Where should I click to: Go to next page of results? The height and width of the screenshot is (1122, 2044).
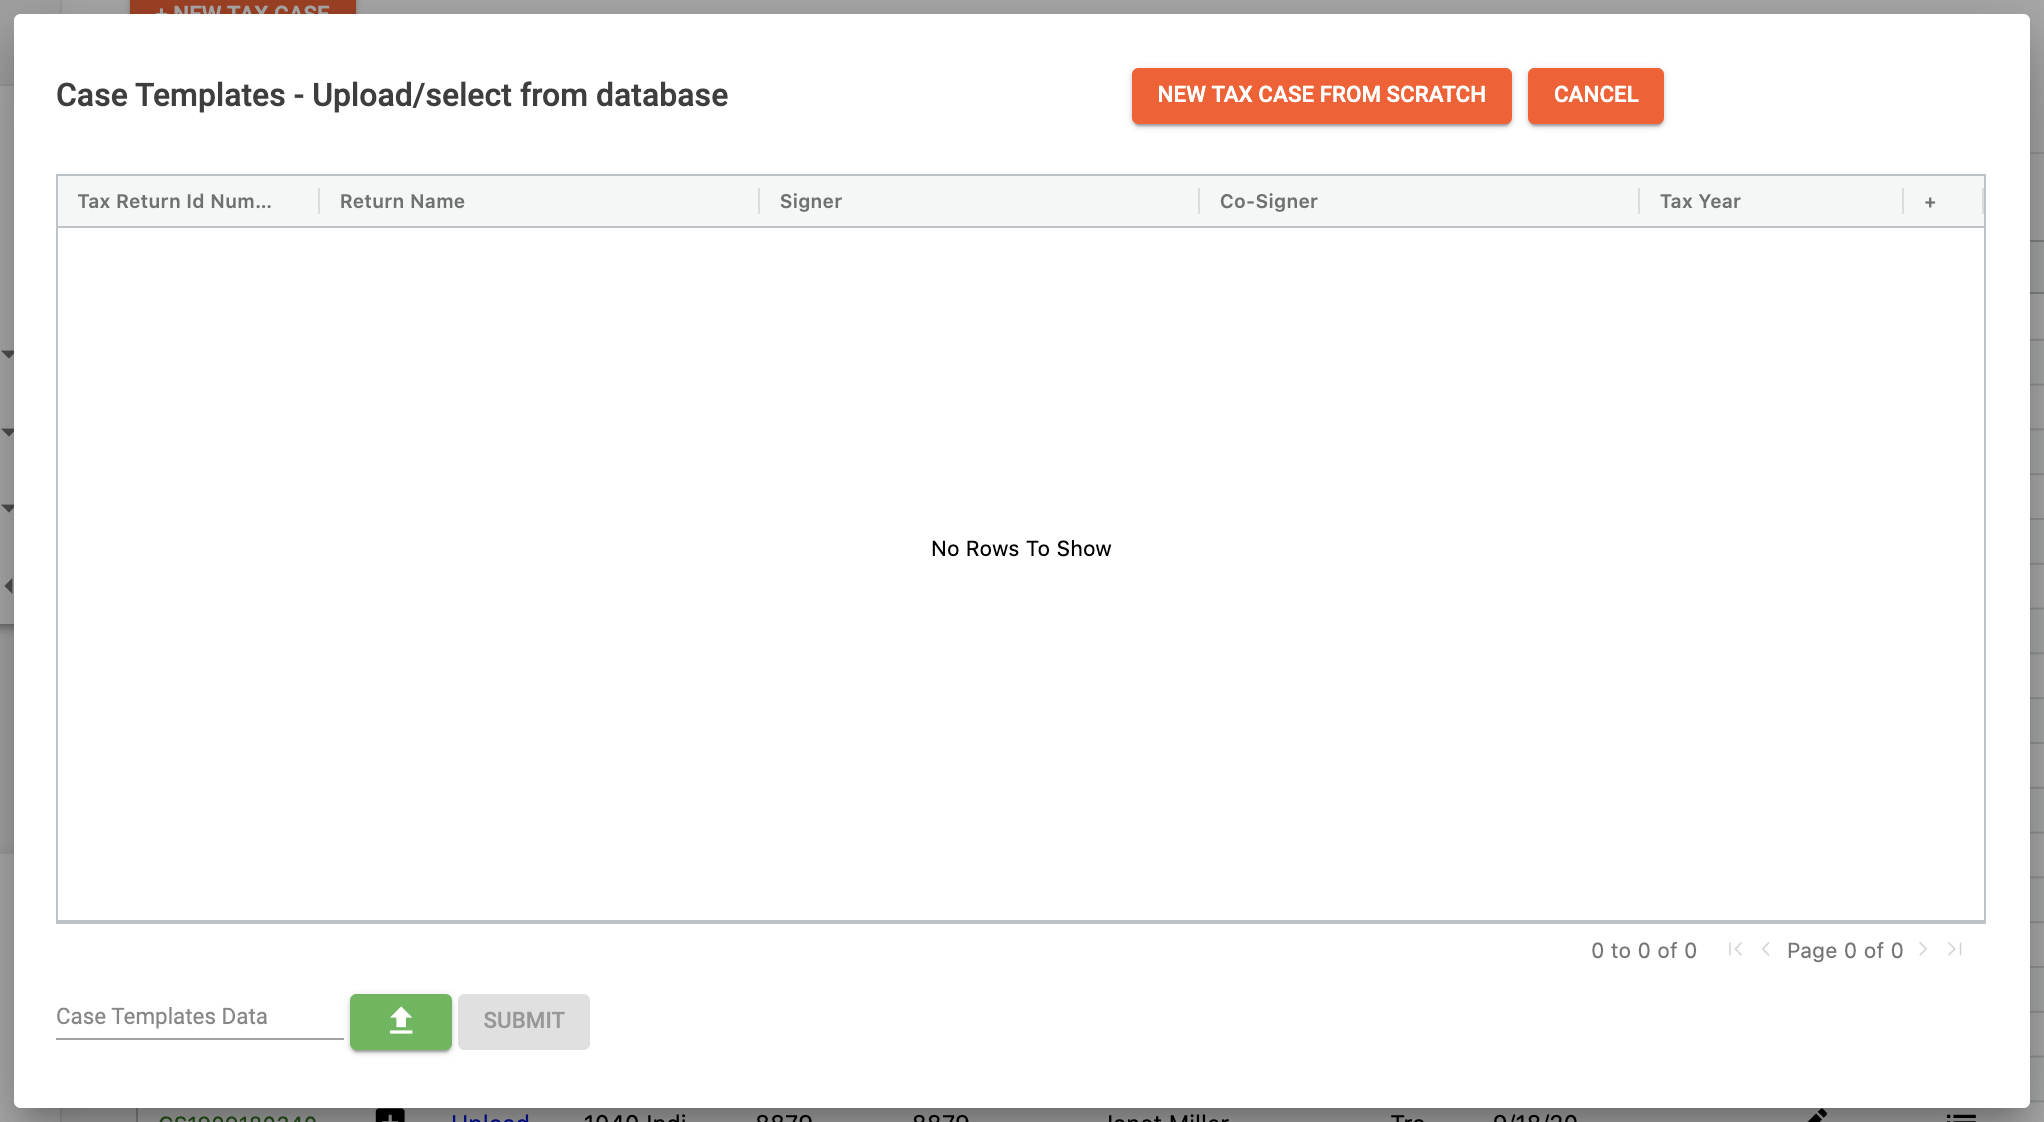click(x=1923, y=950)
